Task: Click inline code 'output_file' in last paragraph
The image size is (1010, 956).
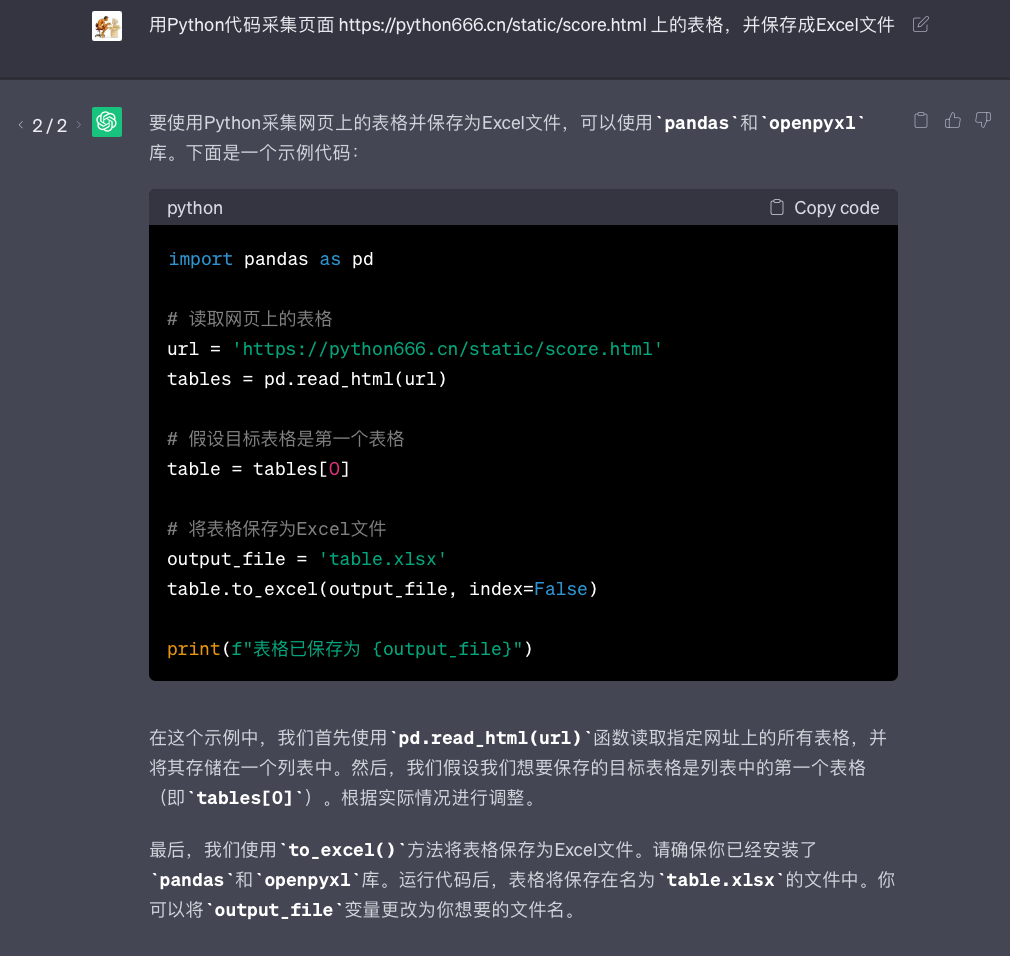Action: pos(274,910)
